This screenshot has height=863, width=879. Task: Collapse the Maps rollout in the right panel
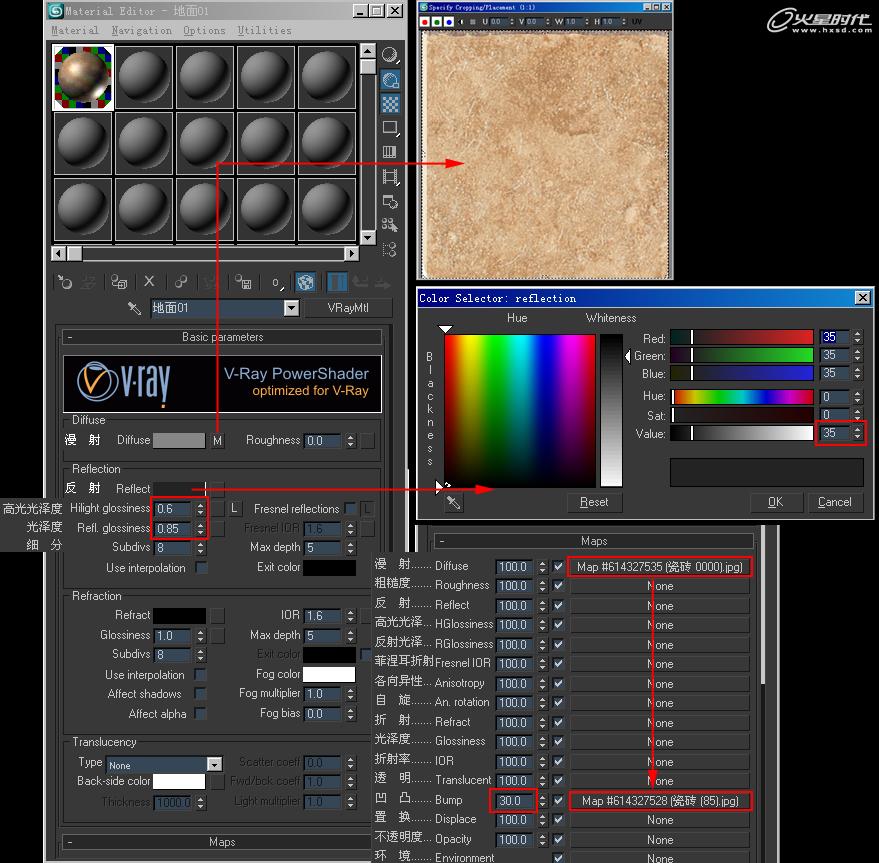tap(594, 541)
